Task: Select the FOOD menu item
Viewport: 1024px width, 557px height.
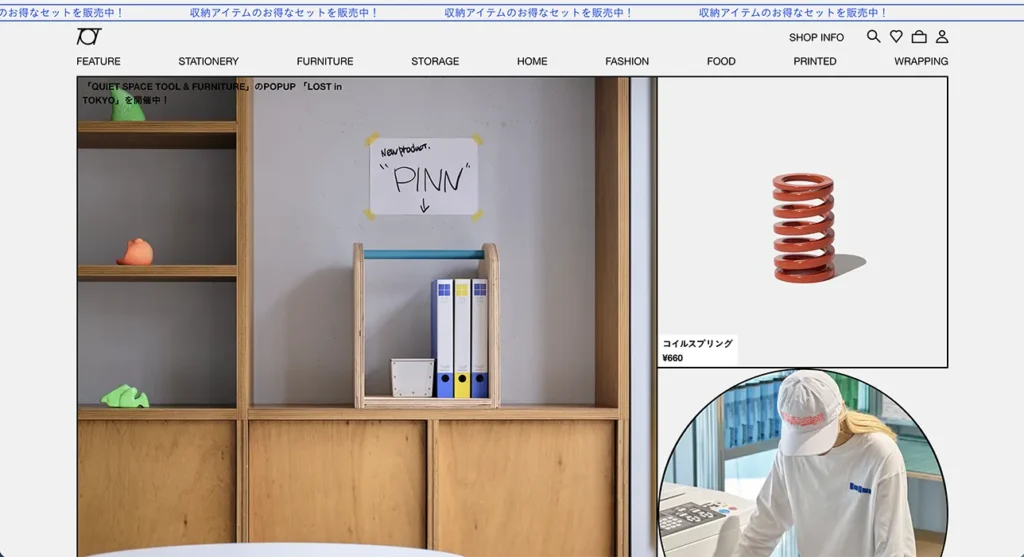Action: (x=721, y=61)
